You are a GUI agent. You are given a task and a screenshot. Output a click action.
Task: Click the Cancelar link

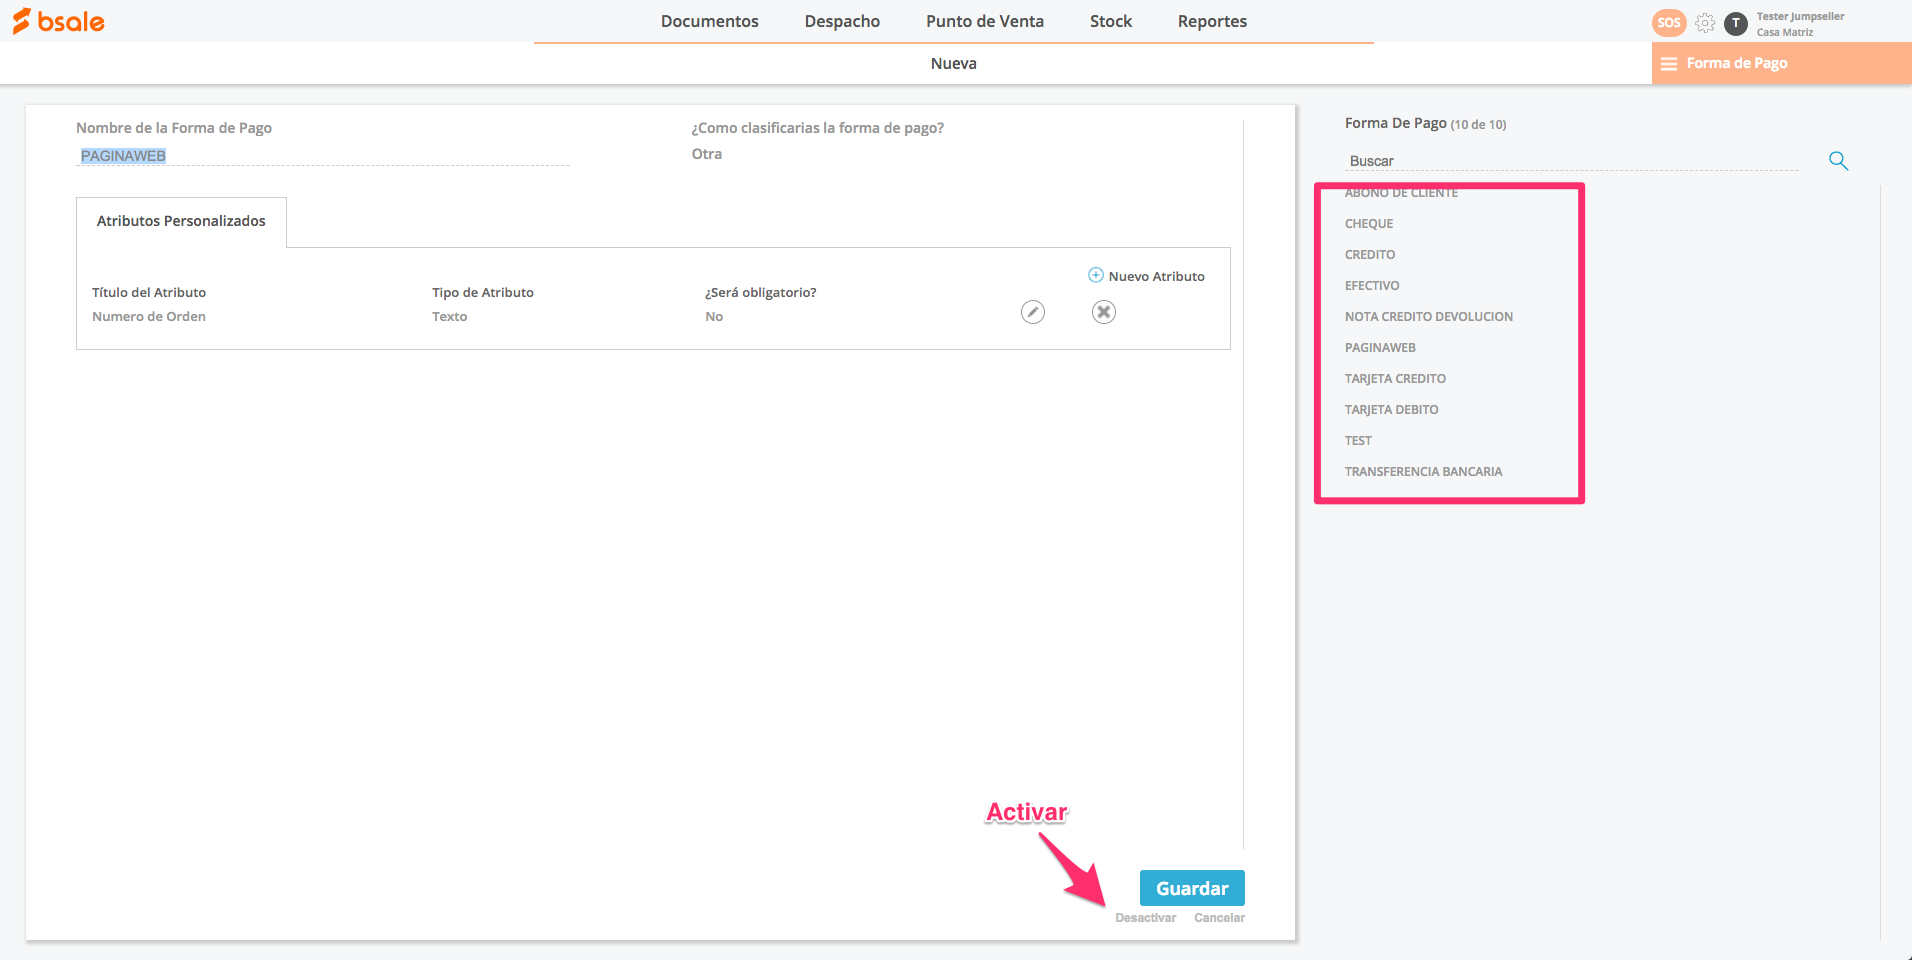pyautogui.click(x=1219, y=918)
